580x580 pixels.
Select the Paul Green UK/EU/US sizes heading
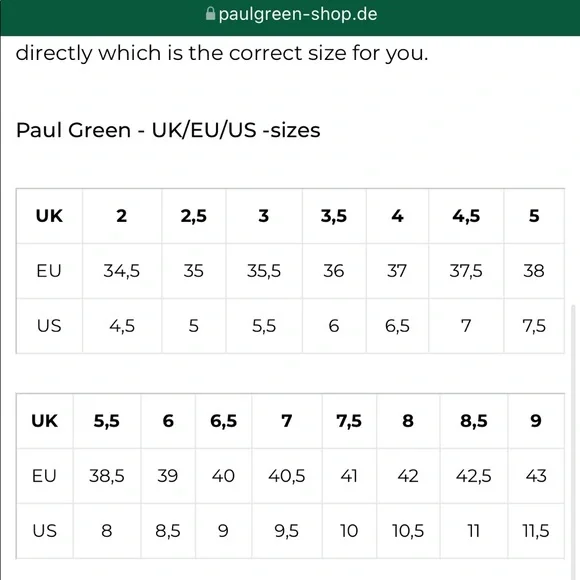click(x=168, y=130)
